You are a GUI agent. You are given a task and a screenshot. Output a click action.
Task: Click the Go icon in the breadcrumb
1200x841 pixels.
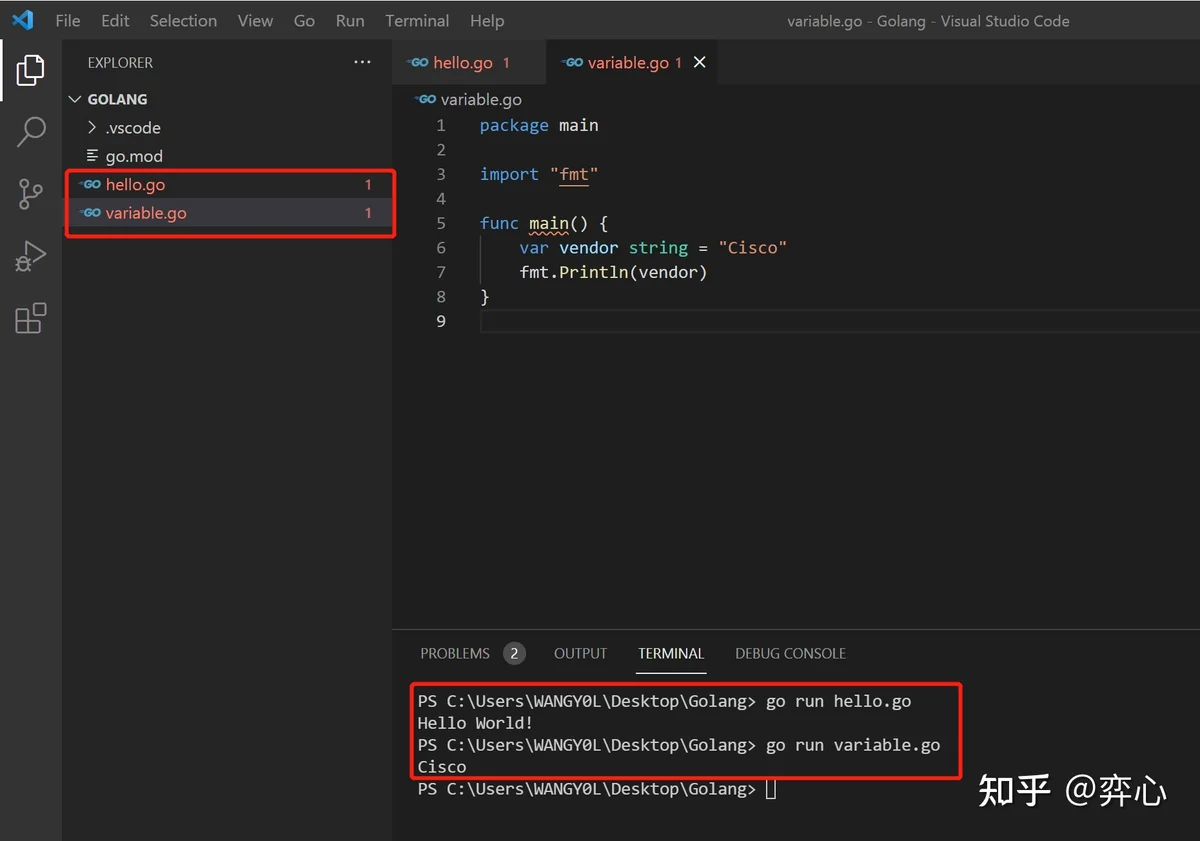426,99
